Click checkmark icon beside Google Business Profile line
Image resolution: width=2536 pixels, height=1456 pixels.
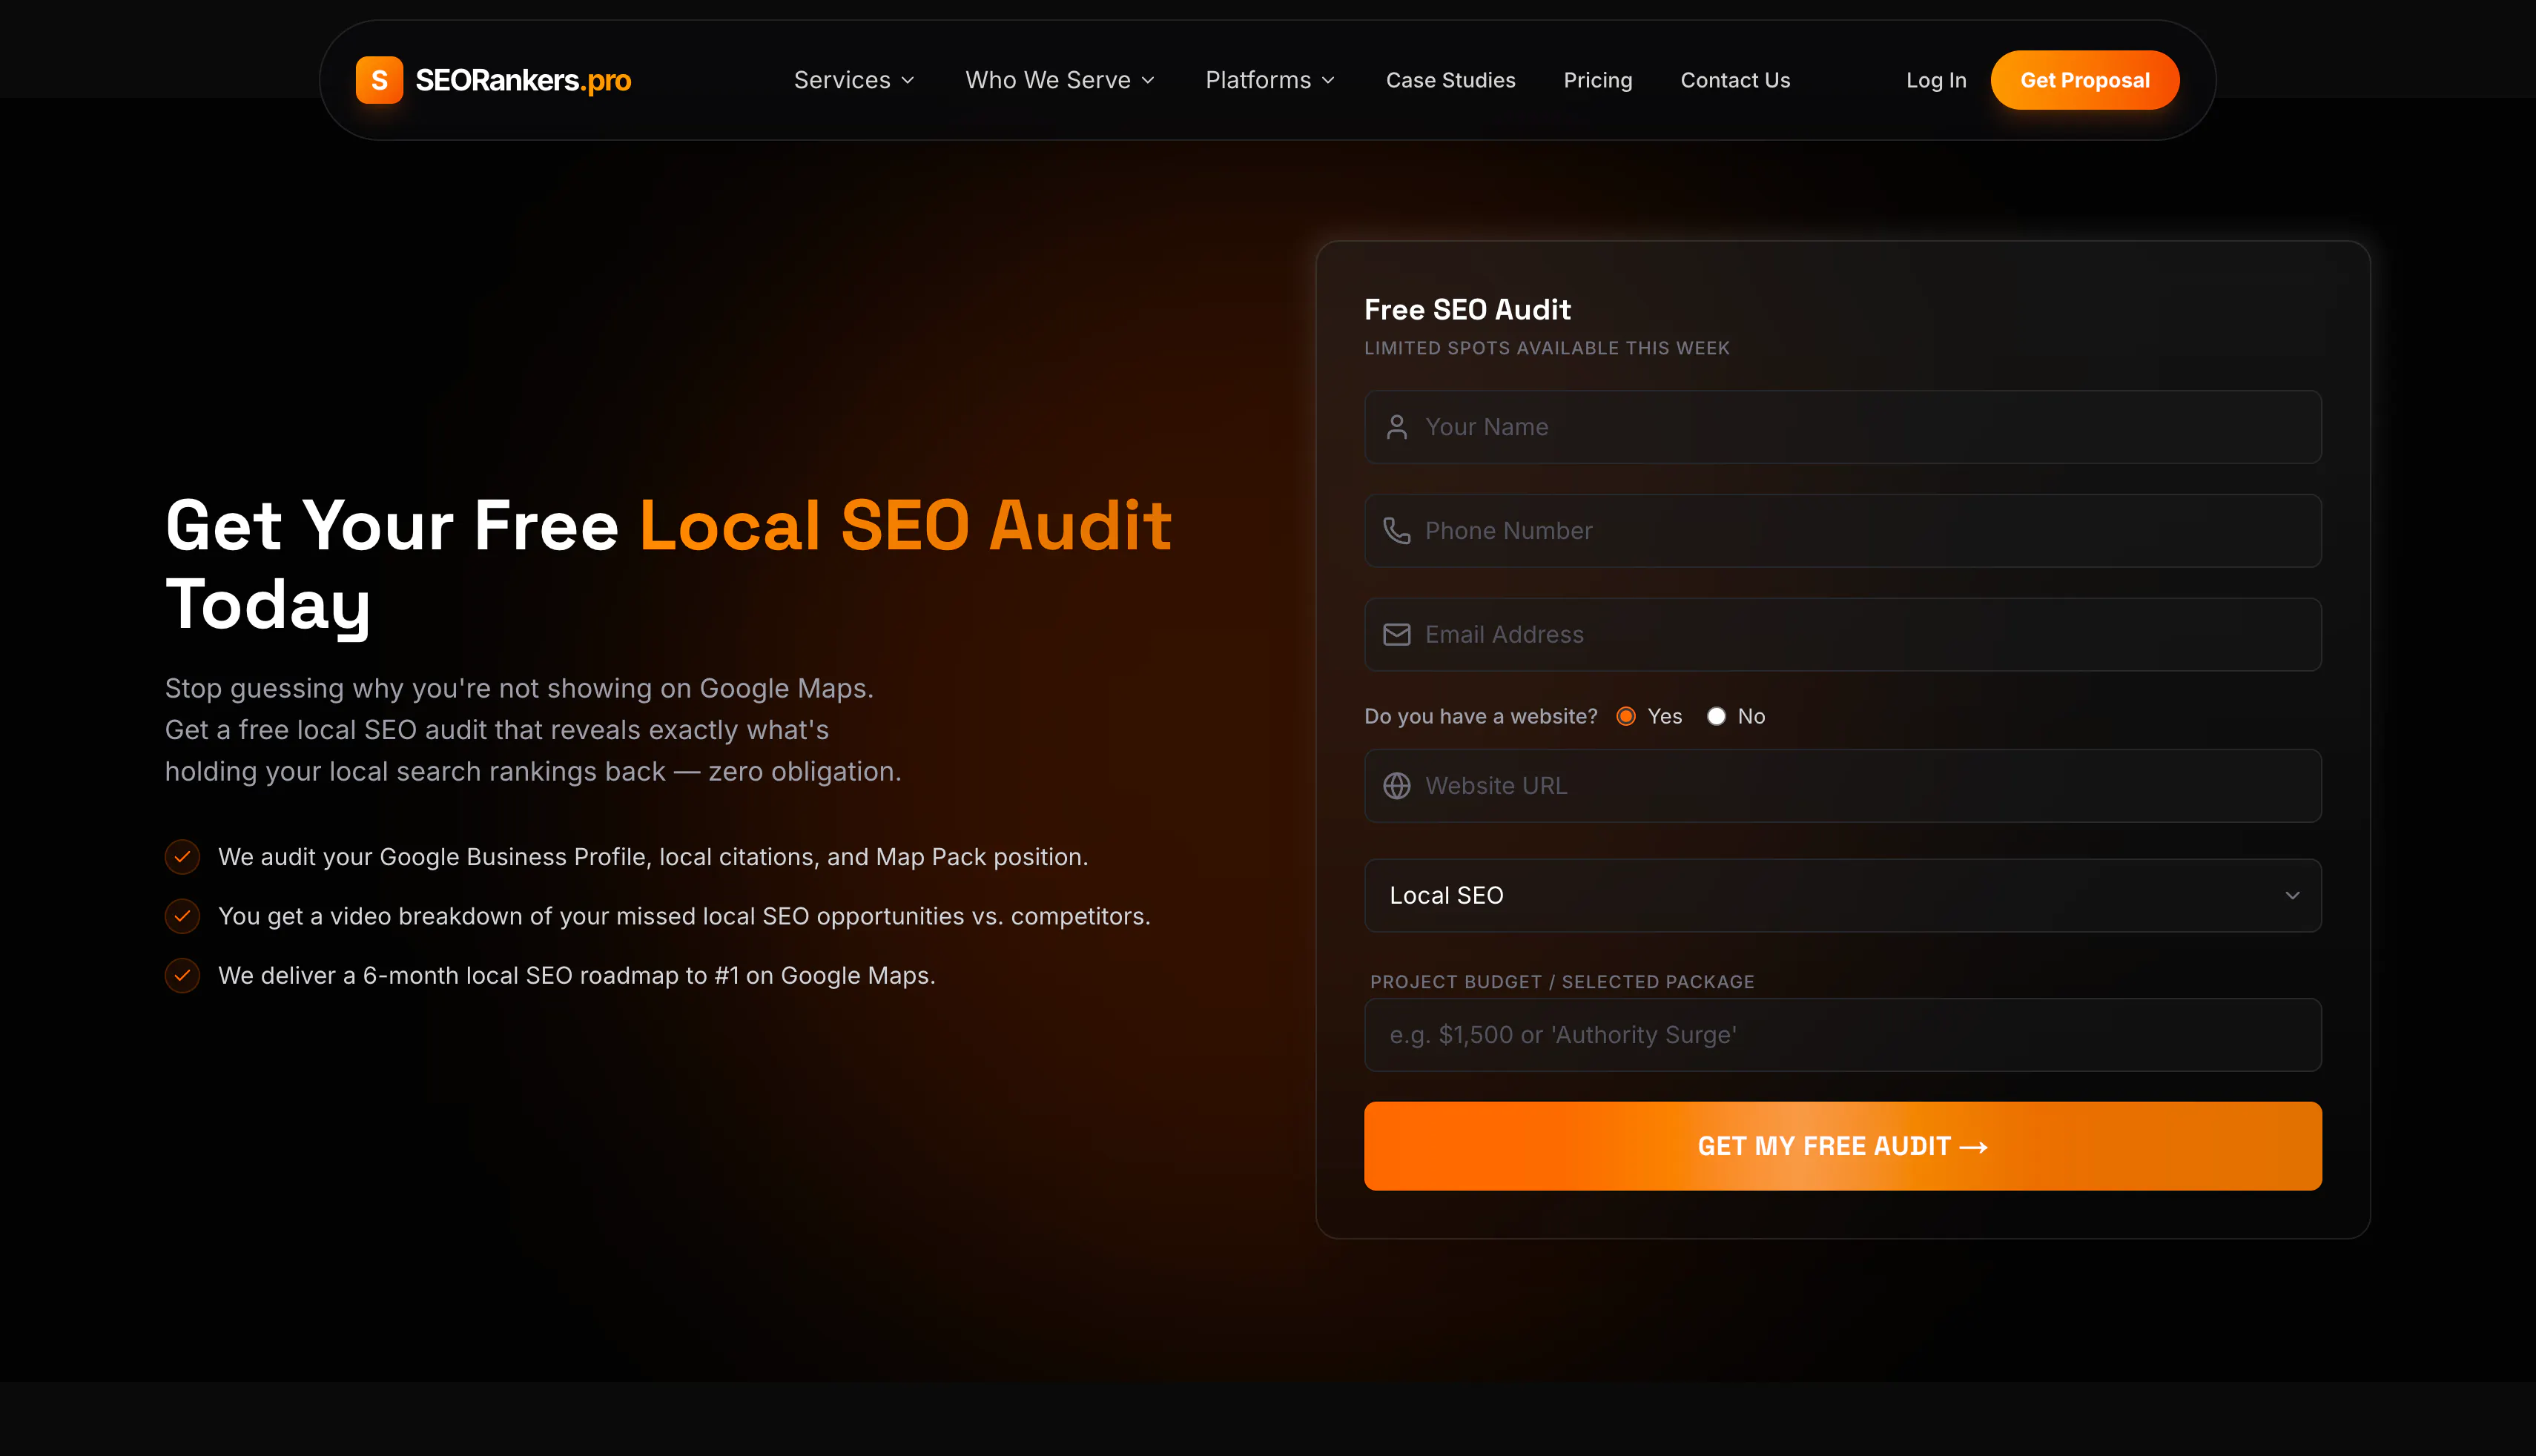point(182,857)
